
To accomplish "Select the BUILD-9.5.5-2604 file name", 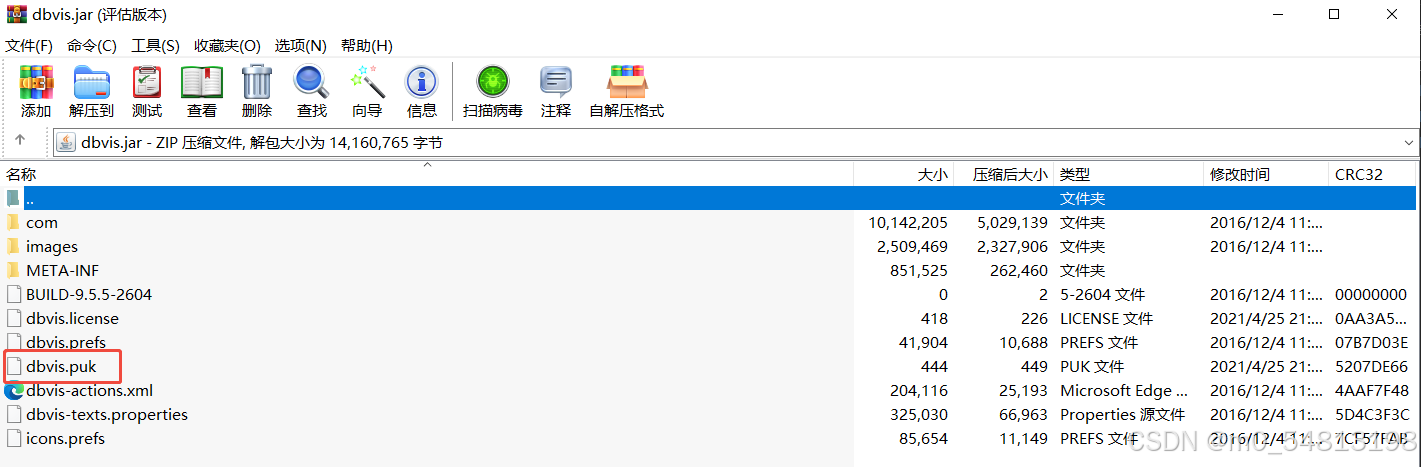I will tap(89, 294).
